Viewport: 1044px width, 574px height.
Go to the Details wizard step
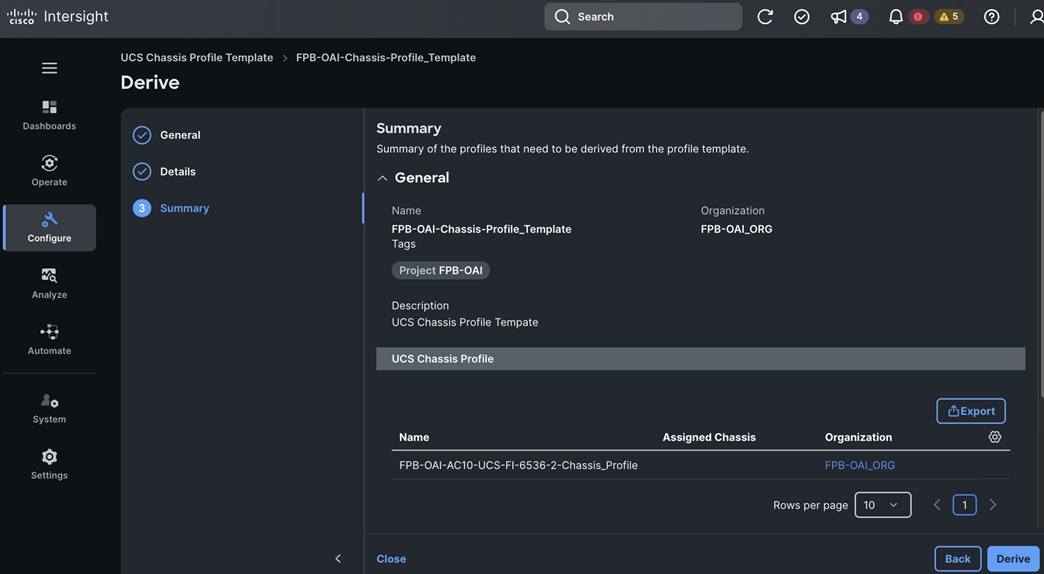[164, 172]
